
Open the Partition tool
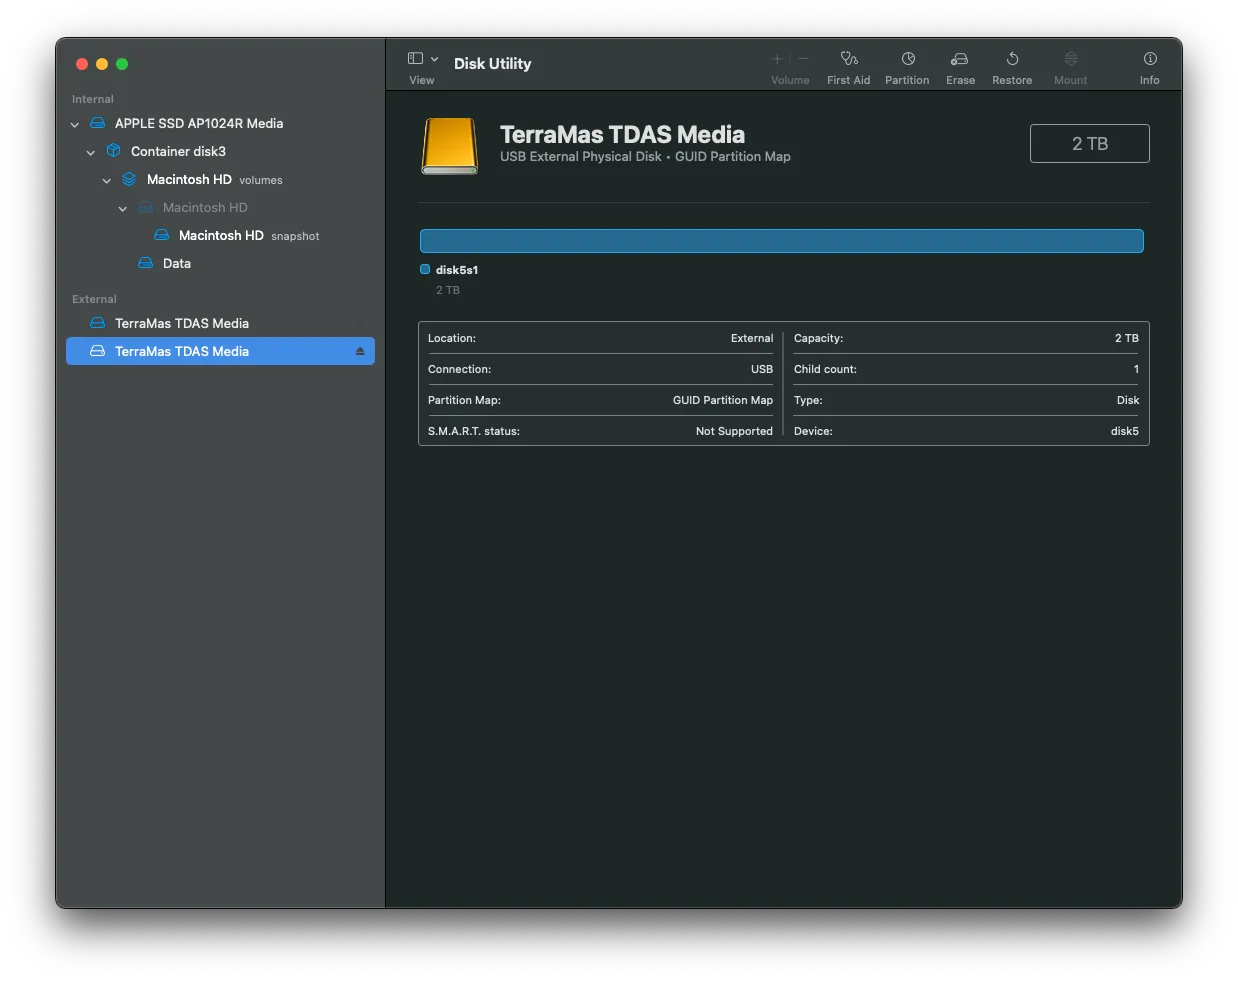pos(907,60)
